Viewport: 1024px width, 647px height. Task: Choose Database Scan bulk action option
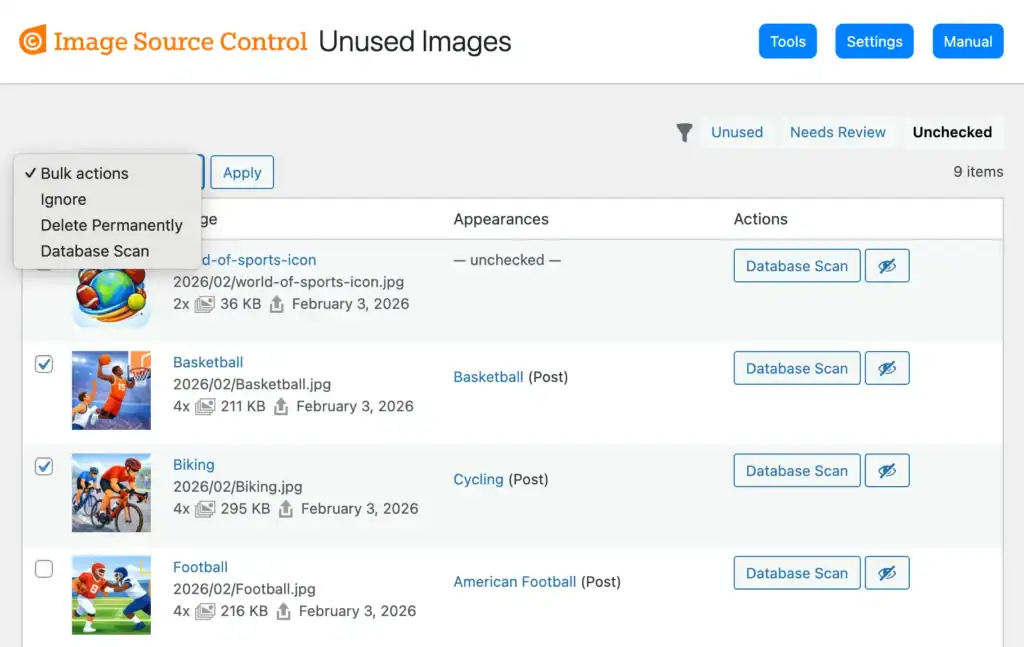tap(94, 251)
